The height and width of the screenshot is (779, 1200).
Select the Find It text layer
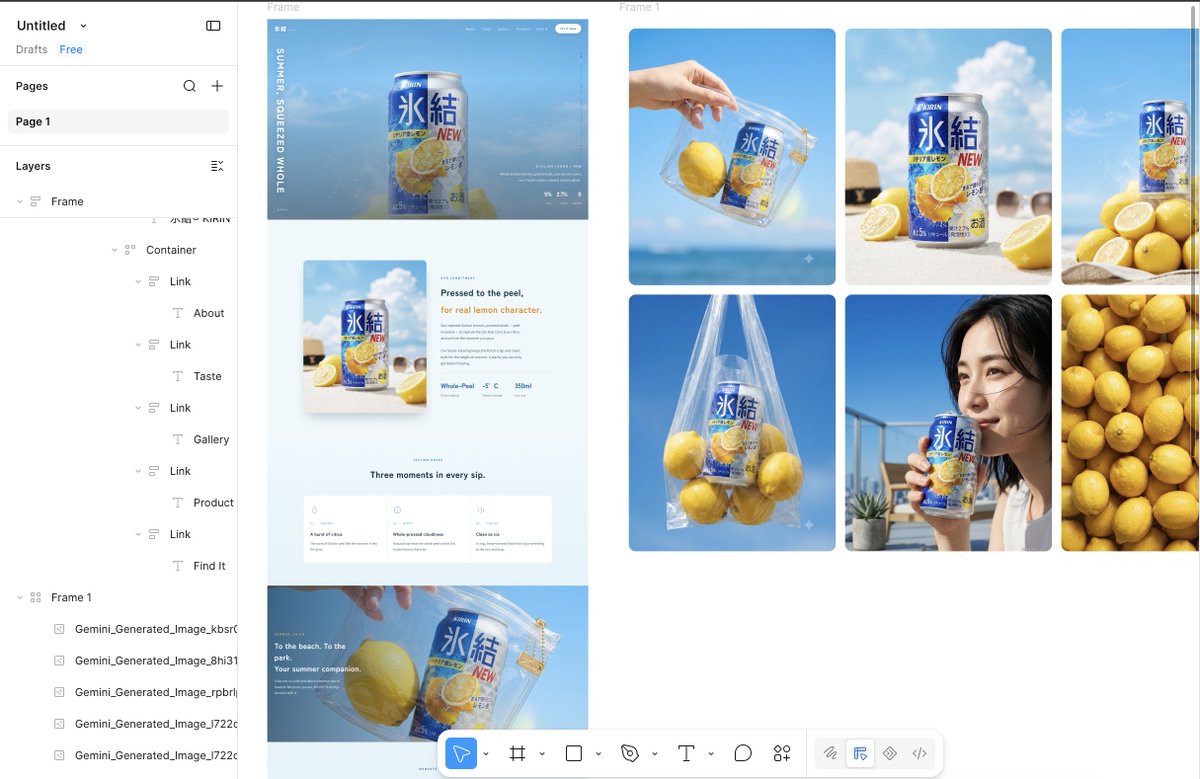pos(209,566)
